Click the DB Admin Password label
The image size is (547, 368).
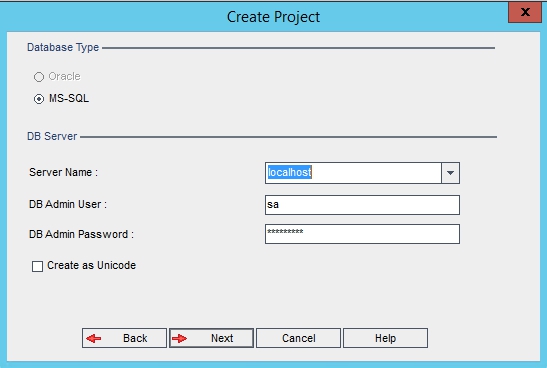coord(81,234)
